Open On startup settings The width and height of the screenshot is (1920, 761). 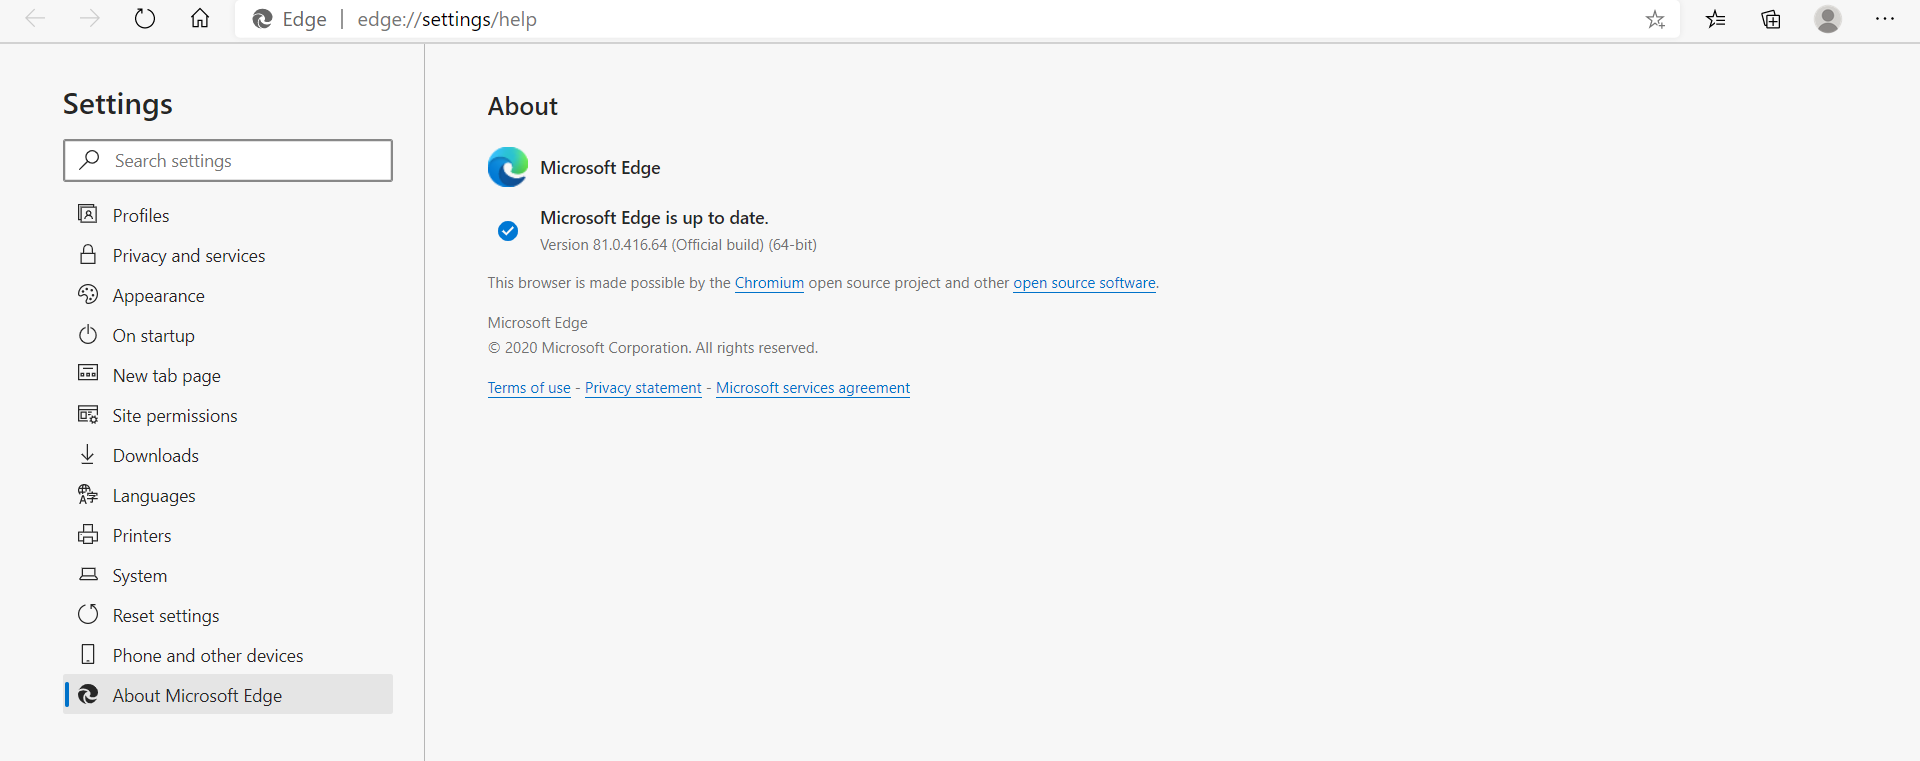click(x=228, y=335)
